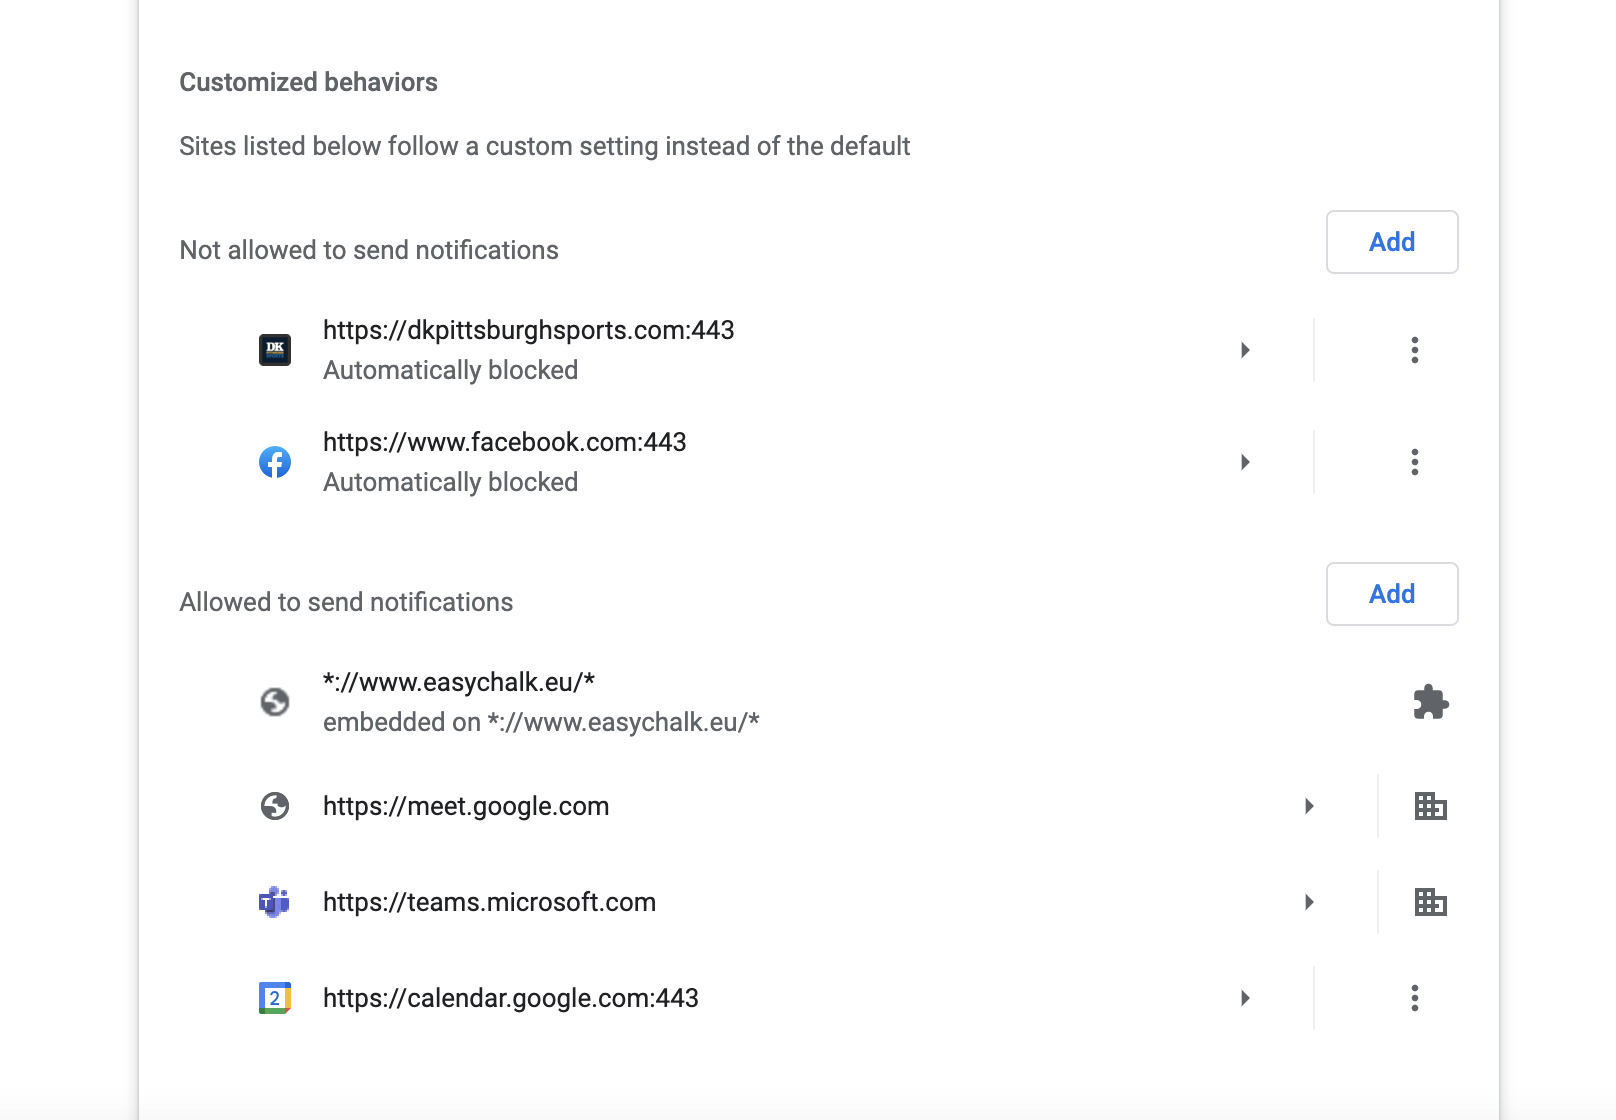Click 'Automatically blocked' under www.facebook.com

tap(451, 482)
